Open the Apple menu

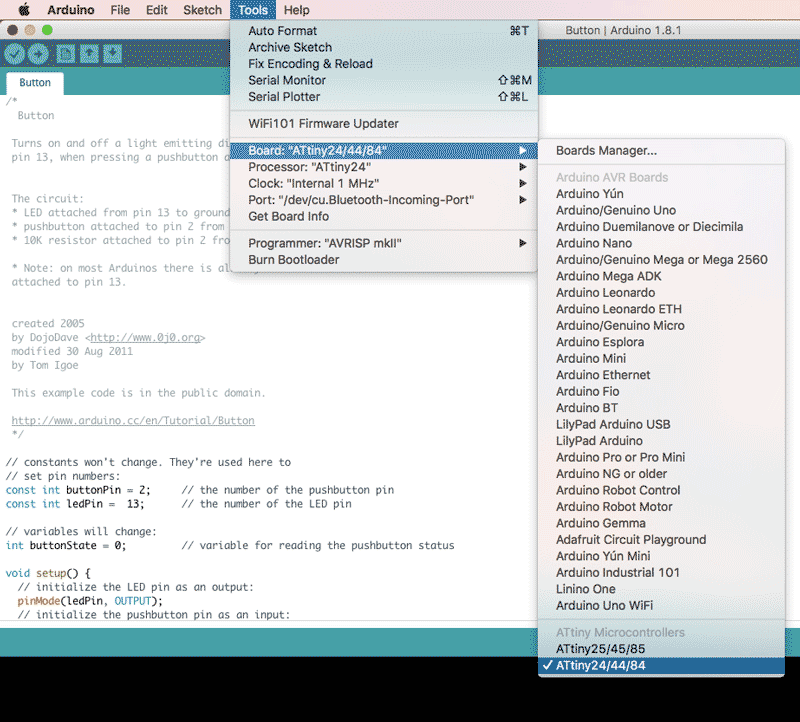tap(23, 10)
